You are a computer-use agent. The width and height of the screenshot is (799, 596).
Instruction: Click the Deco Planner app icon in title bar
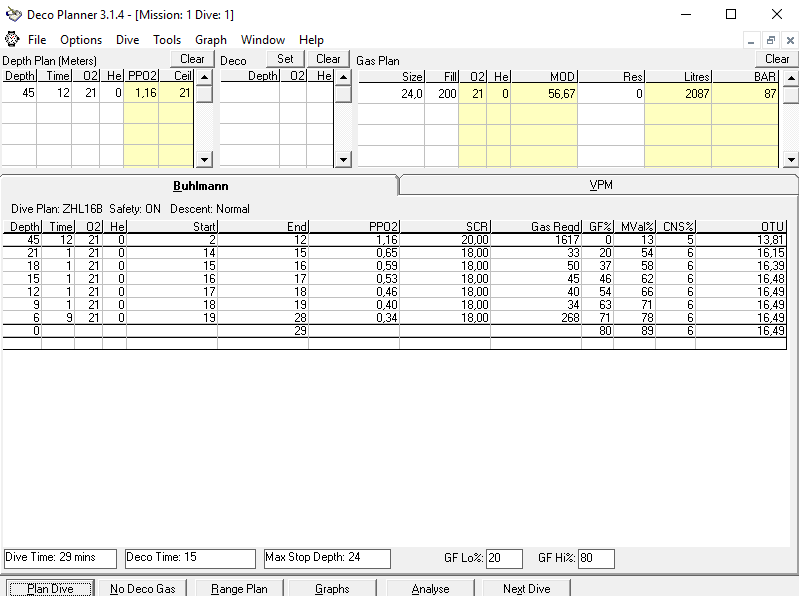(x=13, y=14)
